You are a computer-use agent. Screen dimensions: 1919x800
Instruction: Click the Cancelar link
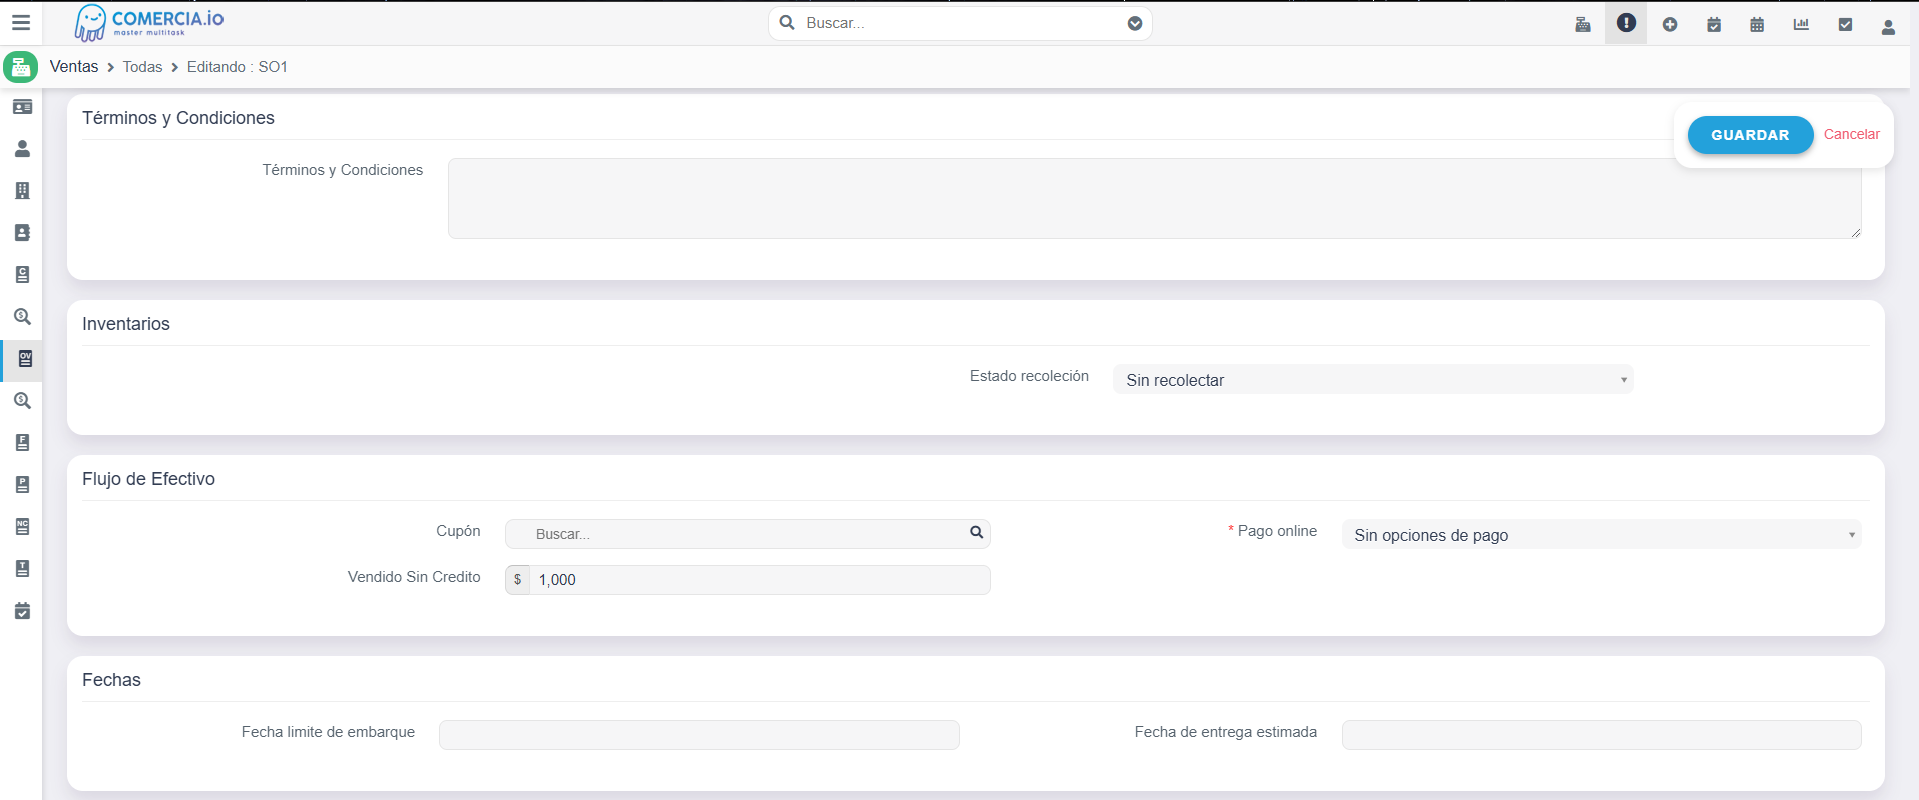(1851, 134)
